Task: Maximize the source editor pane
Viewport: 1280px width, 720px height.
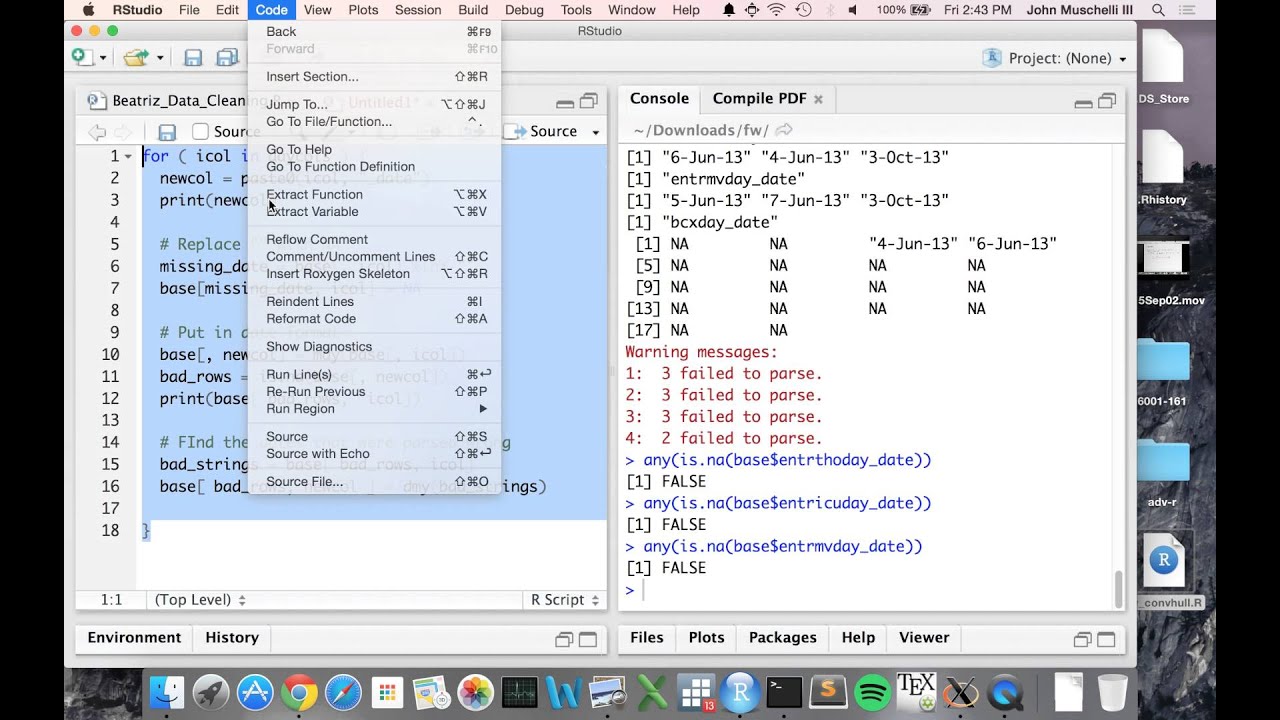Action: 589,101
